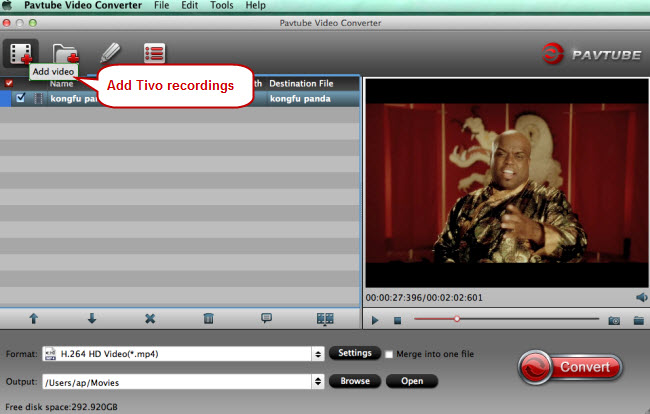Adjust the preview playback progress slider
Image resolution: width=650 pixels, height=414 pixels.
[507, 319]
